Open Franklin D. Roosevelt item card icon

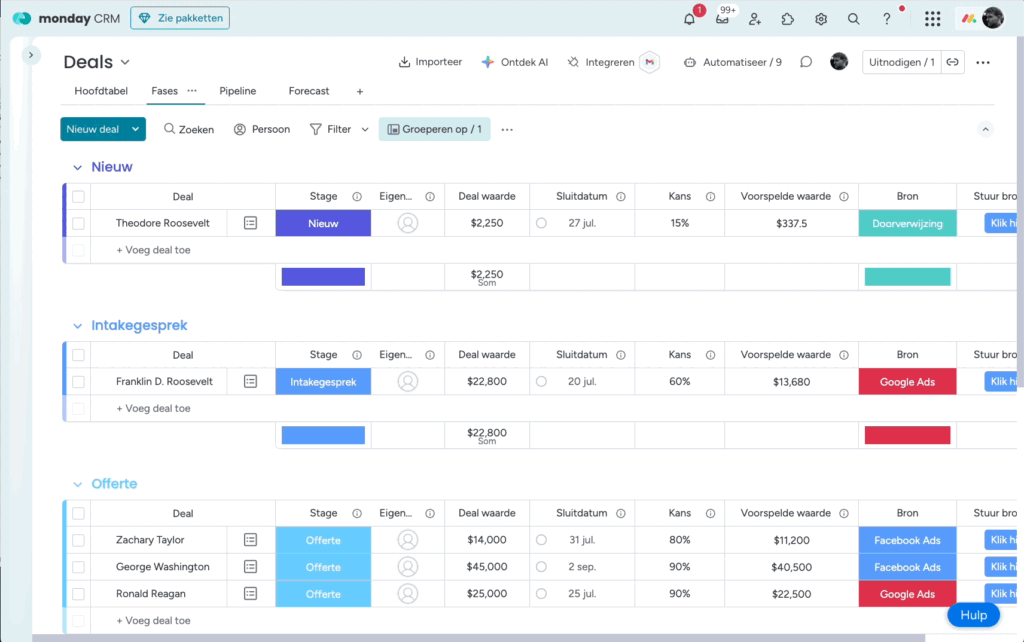point(251,381)
